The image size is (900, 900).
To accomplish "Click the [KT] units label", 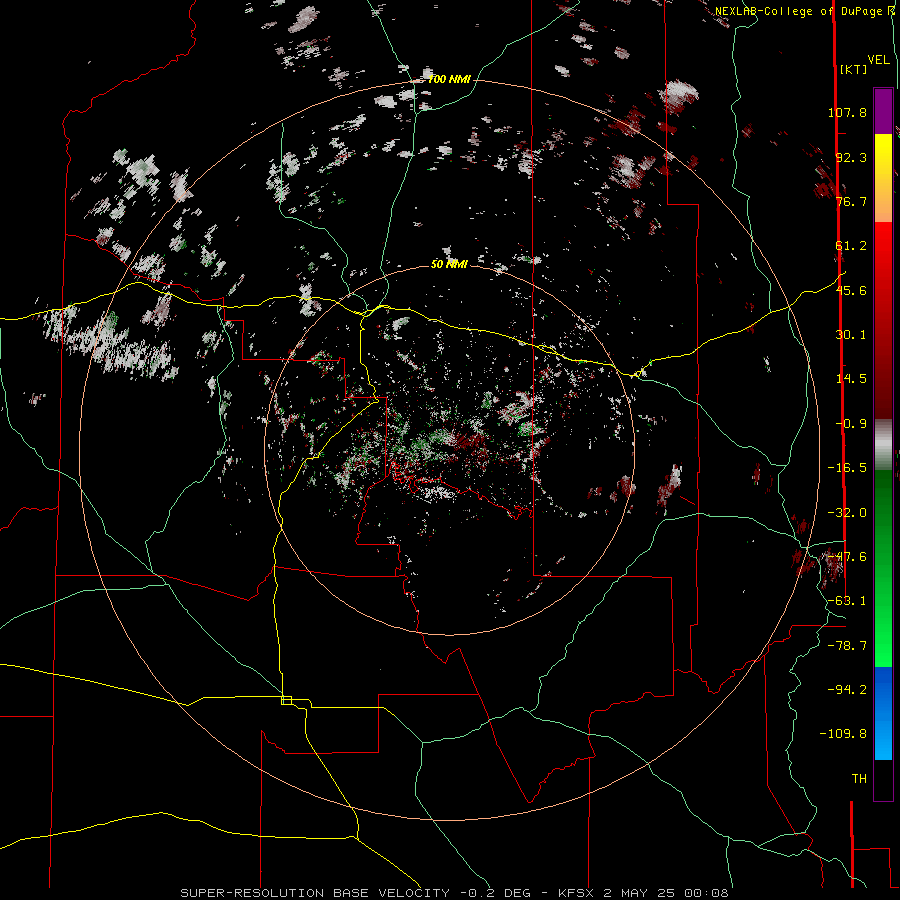I will pos(853,69).
